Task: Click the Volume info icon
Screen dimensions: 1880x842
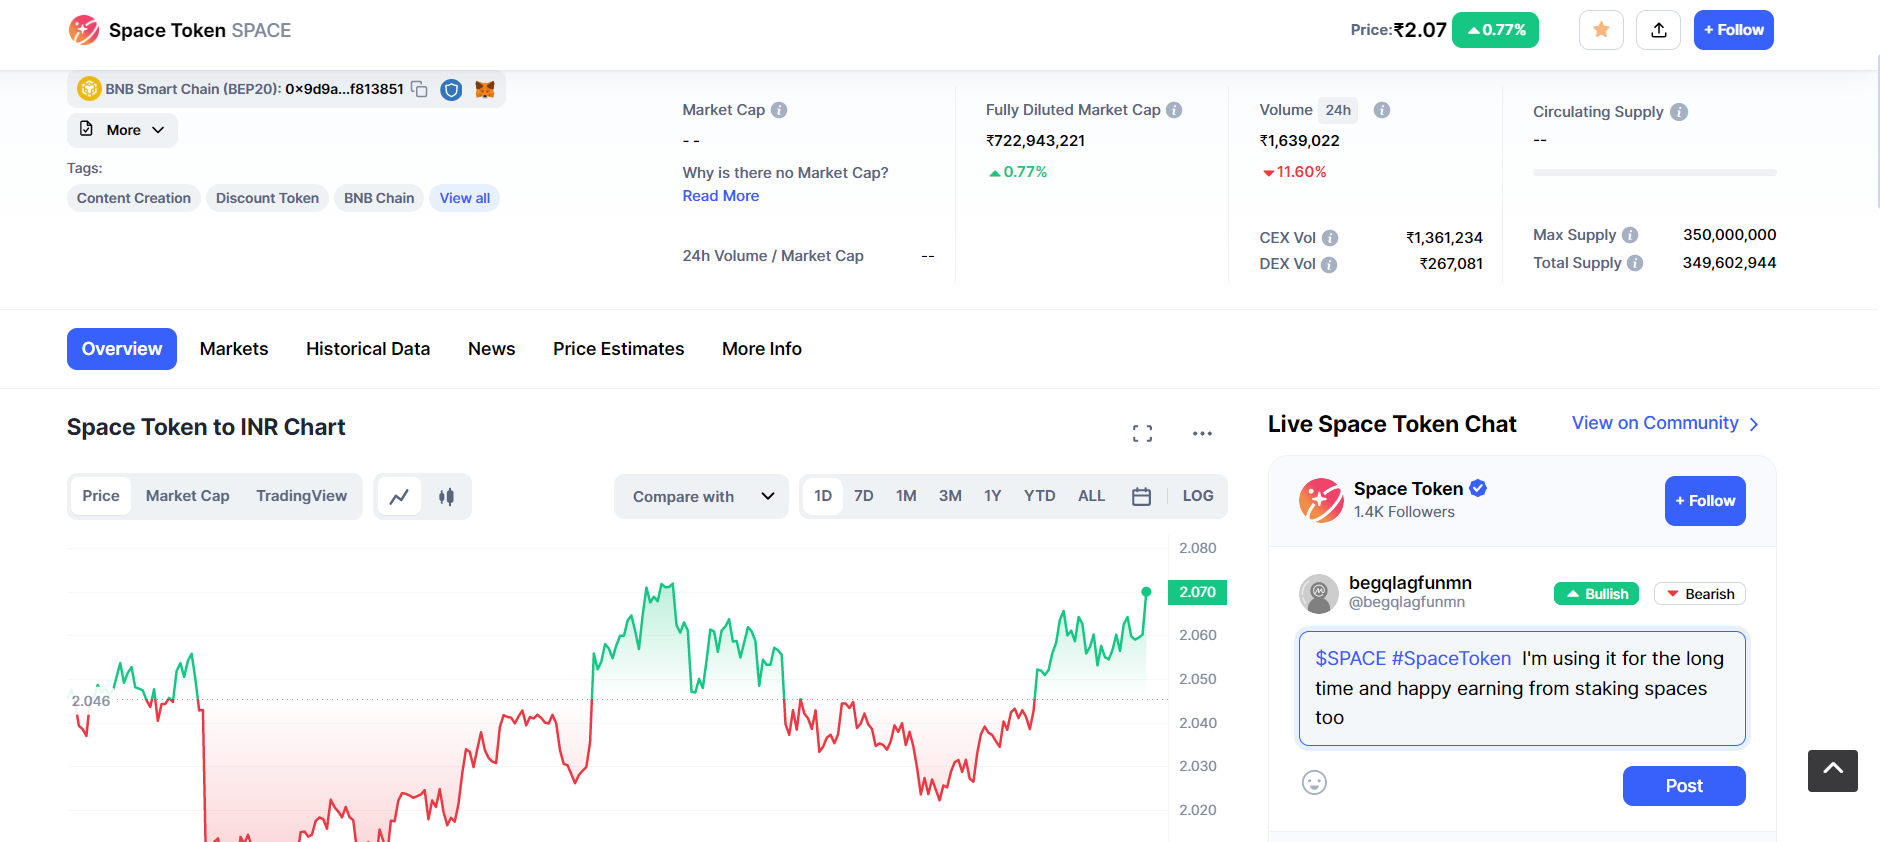Action: pos(1382,110)
